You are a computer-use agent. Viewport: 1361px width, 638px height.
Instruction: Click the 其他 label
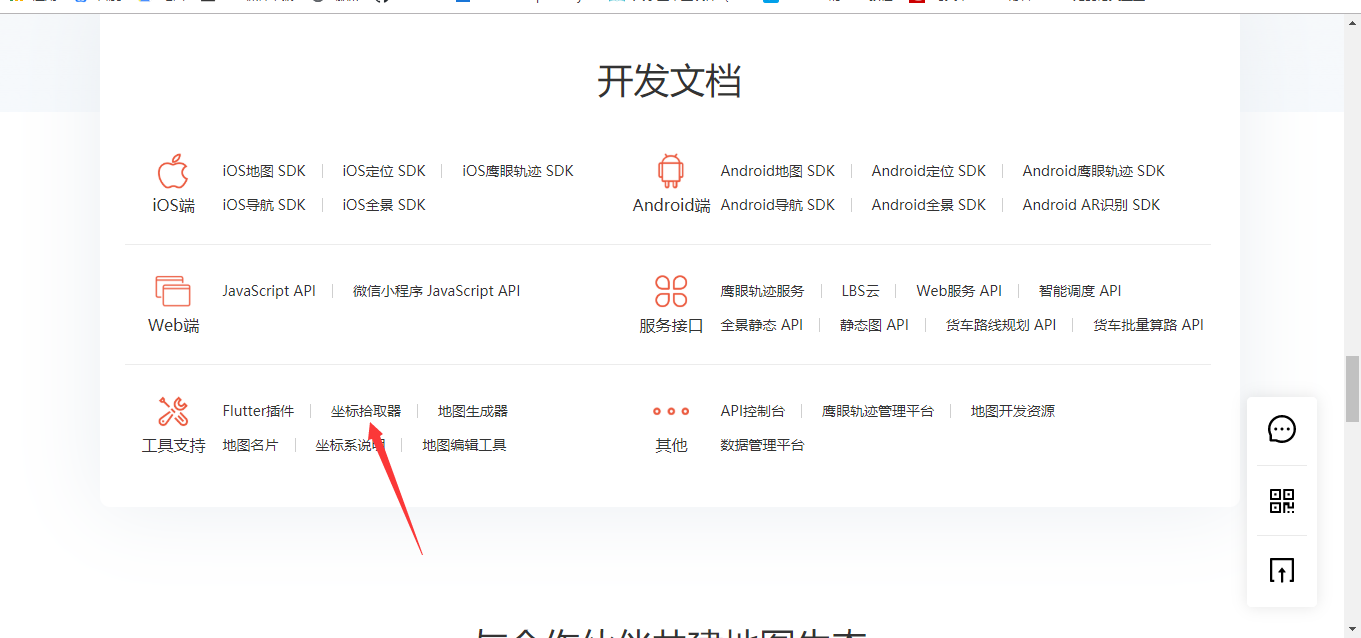click(671, 446)
